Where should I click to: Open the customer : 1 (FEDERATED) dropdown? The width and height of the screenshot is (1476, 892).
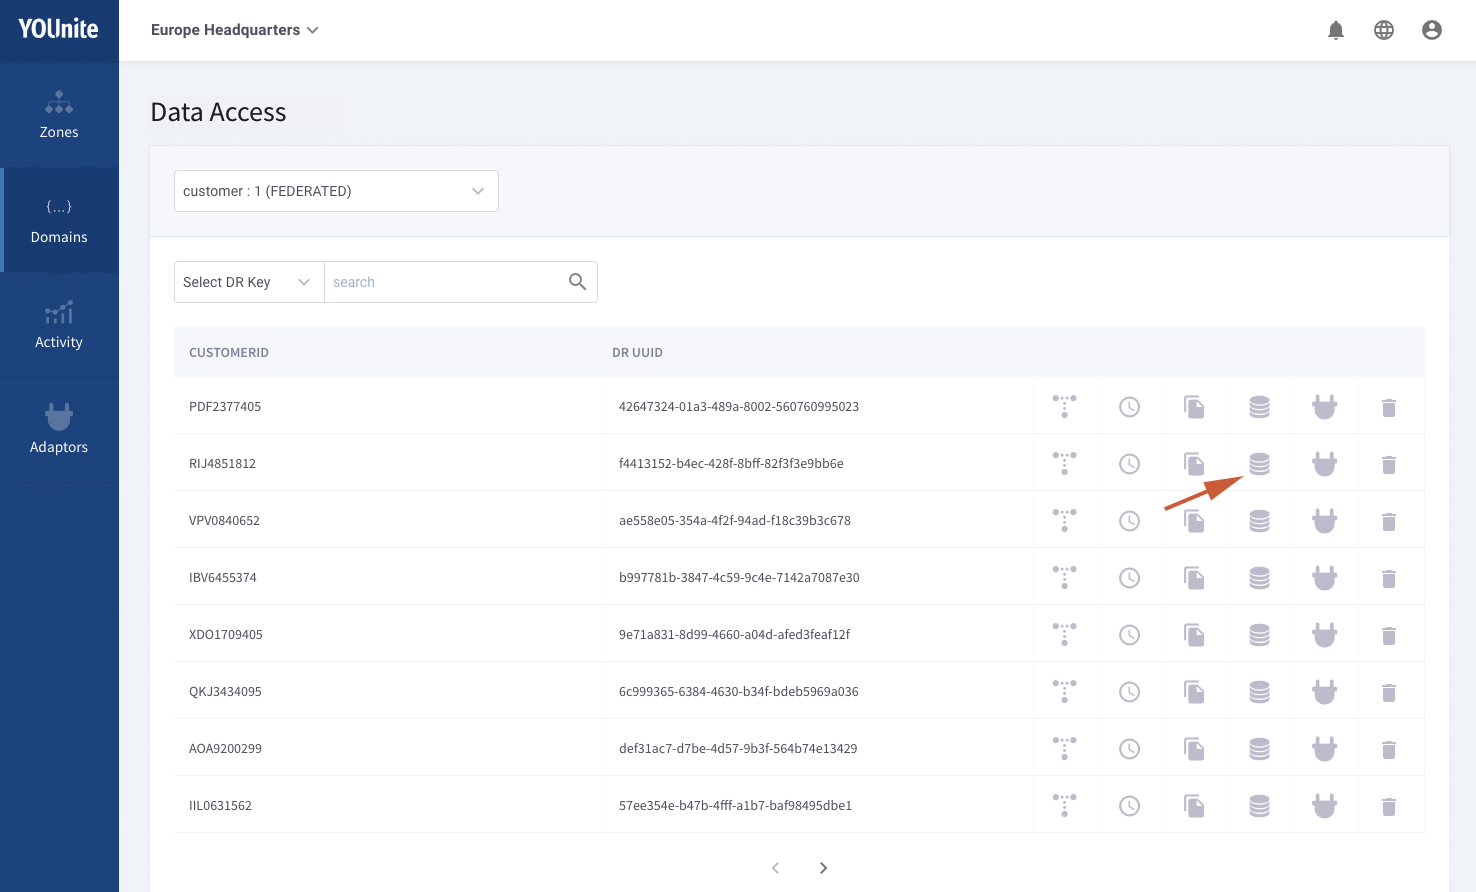pyautogui.click(x=336, y=191)
